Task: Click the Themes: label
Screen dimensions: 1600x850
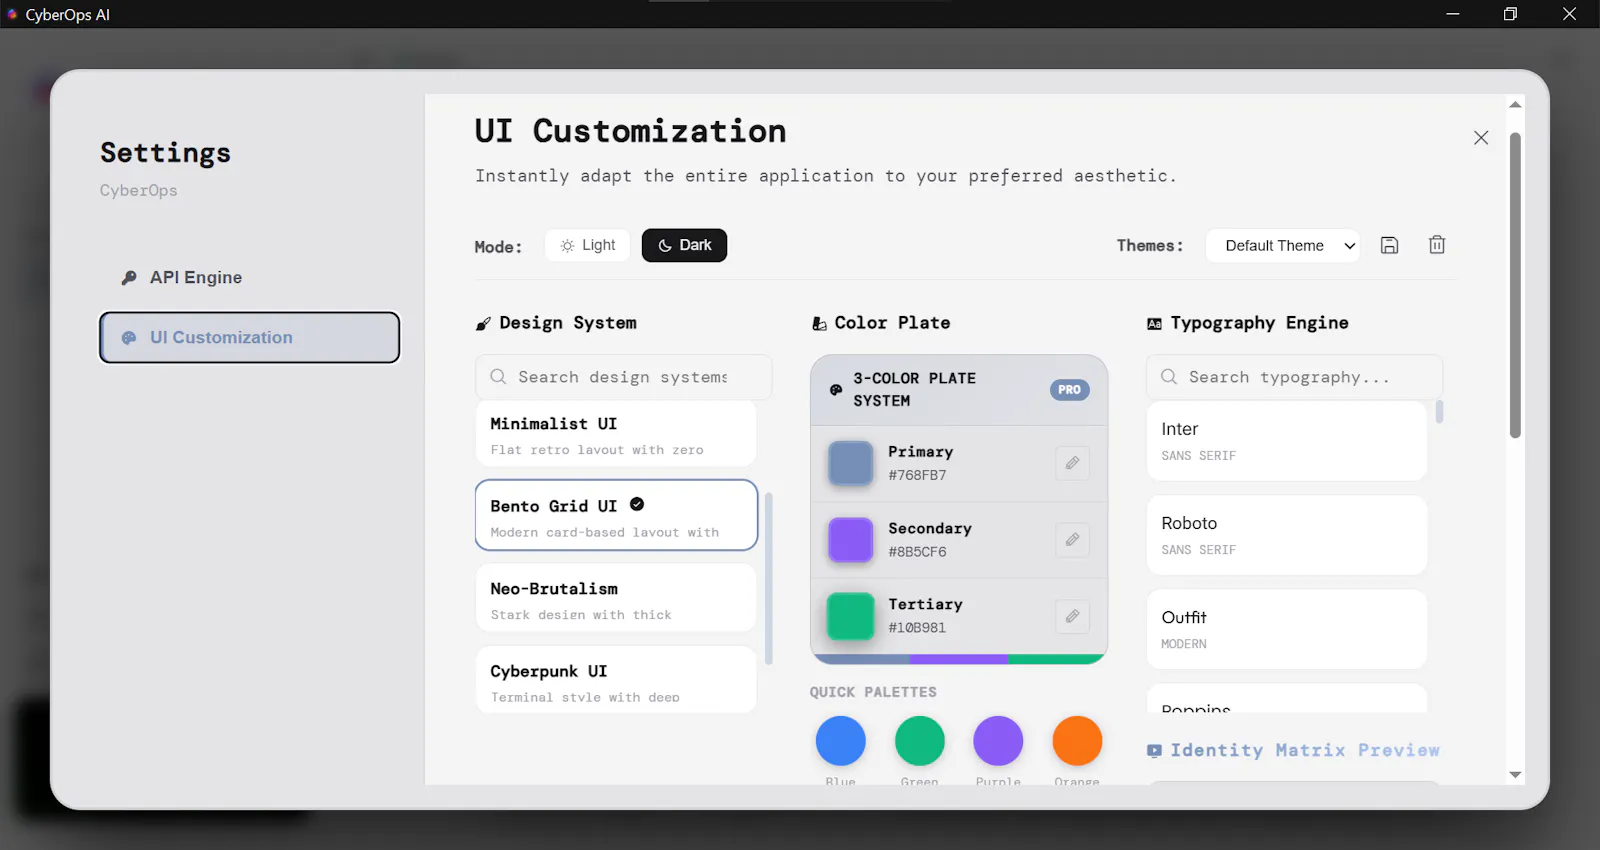Action: pyautogui.click(x=1150, y=246)
